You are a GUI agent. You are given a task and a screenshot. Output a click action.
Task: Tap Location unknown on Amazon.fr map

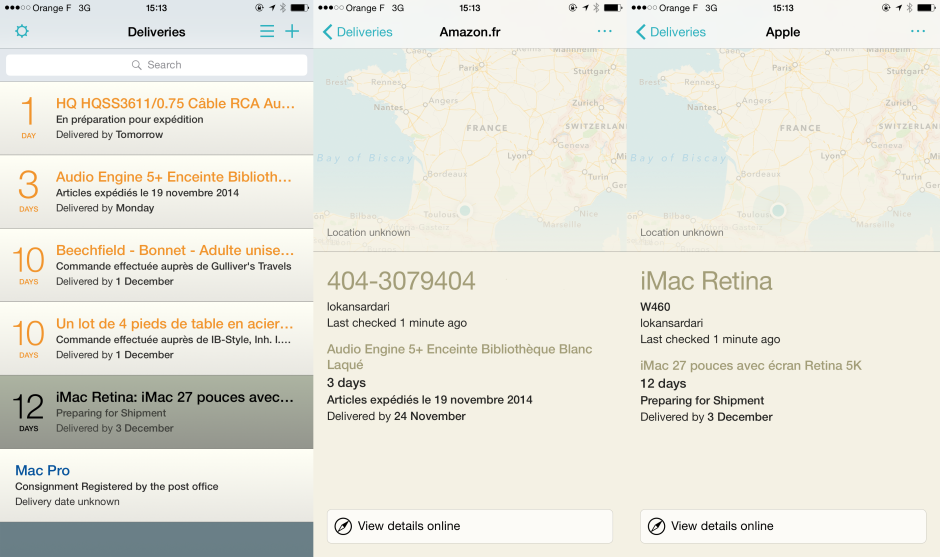pos(369,233)
